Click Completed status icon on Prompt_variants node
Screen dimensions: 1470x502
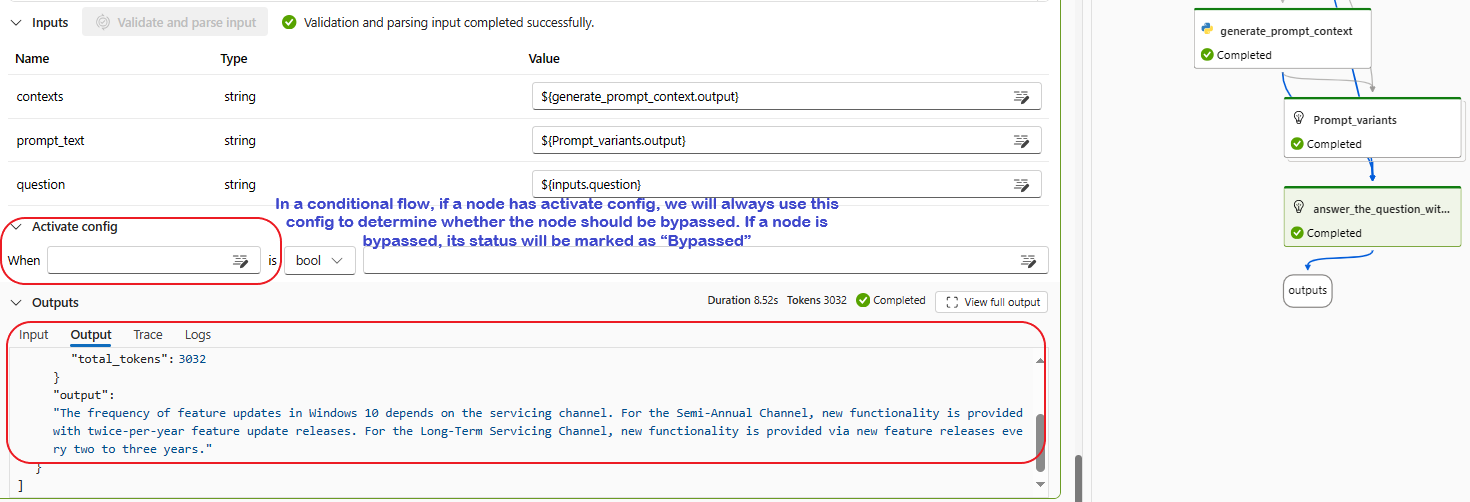(1297, 144)
